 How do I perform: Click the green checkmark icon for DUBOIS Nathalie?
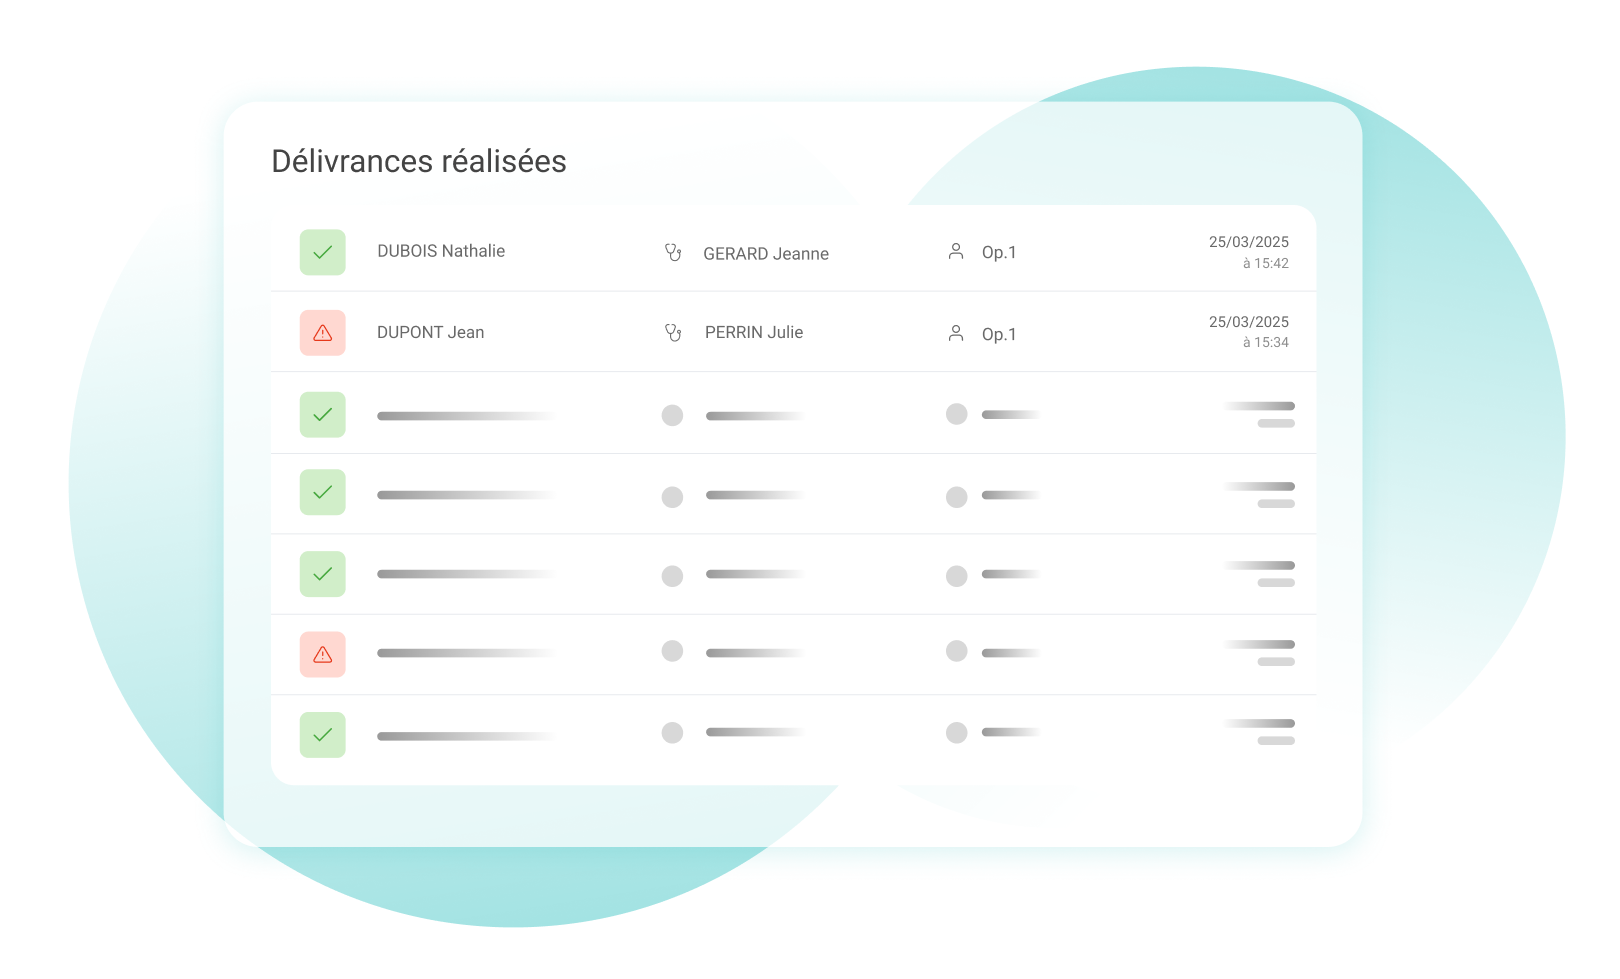click(x=322, y=252)
